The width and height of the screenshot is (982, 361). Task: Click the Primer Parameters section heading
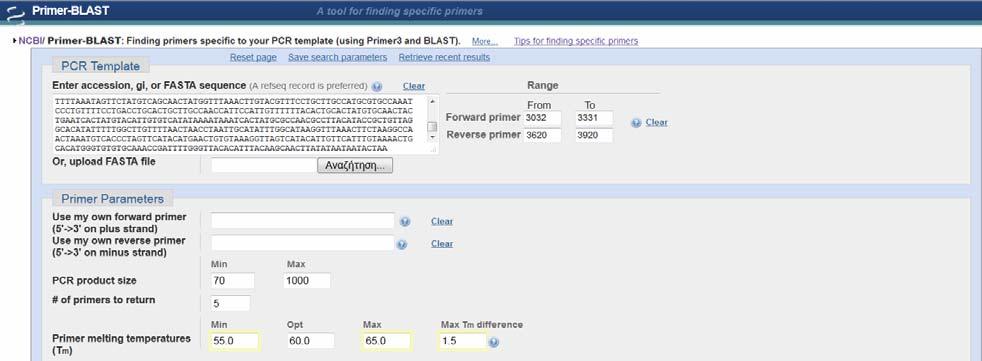point(112,199)
